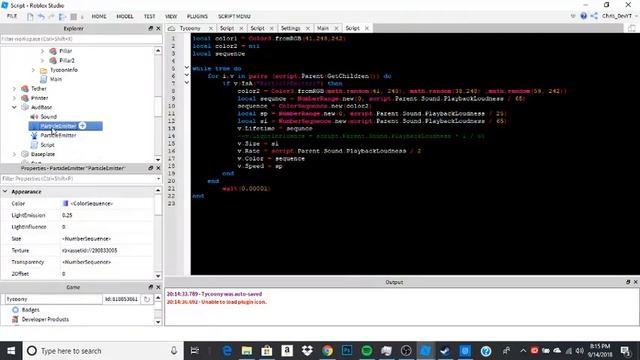Click the Color swatch of ColorSequence
The image size is (640, 360).
click(65, 203)
